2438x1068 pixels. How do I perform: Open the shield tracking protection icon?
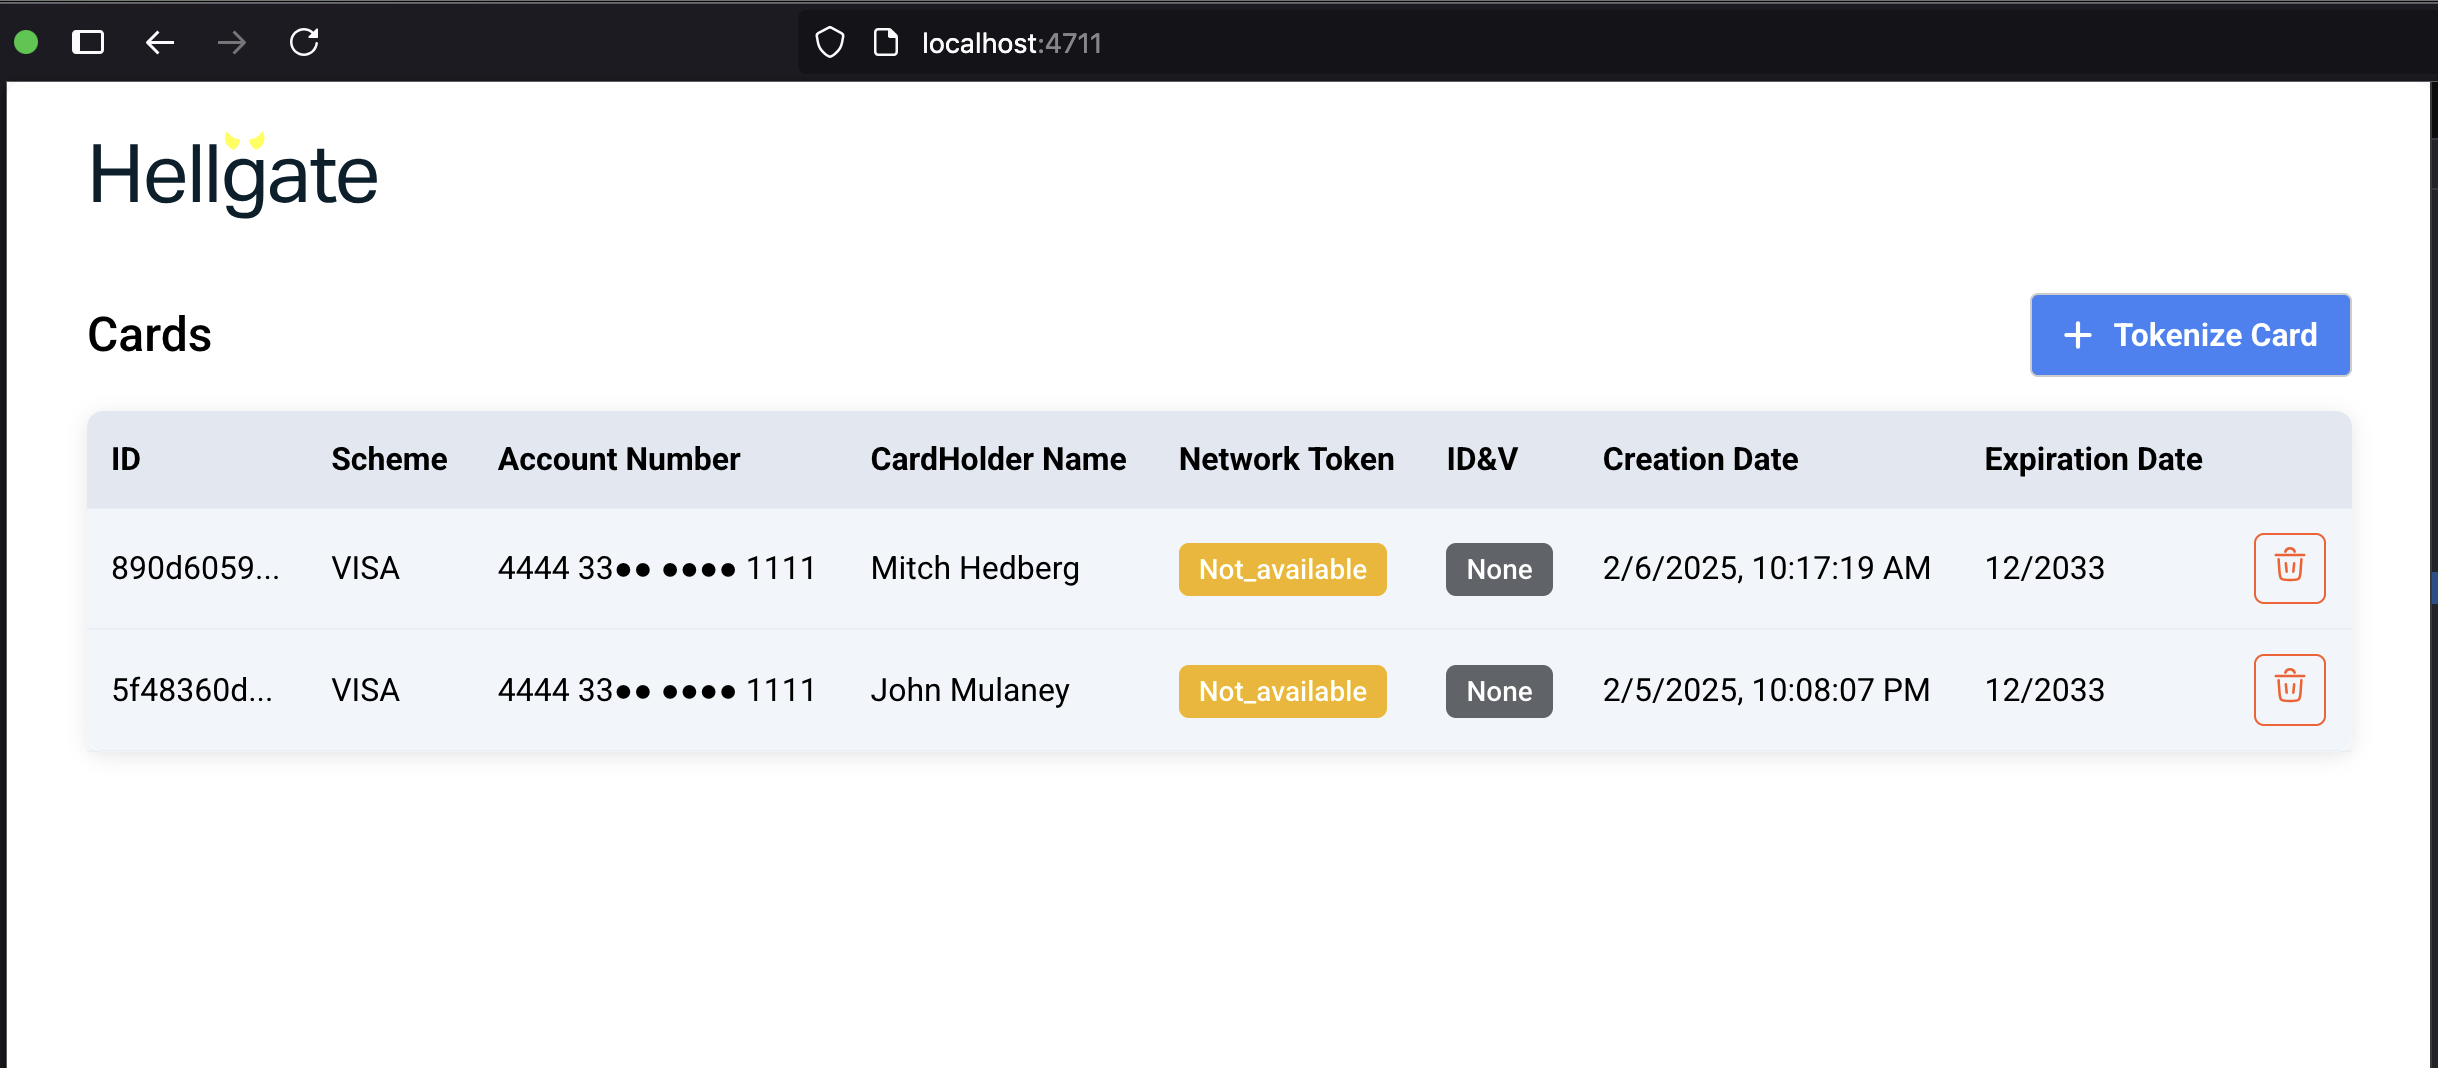coord(829,42)
